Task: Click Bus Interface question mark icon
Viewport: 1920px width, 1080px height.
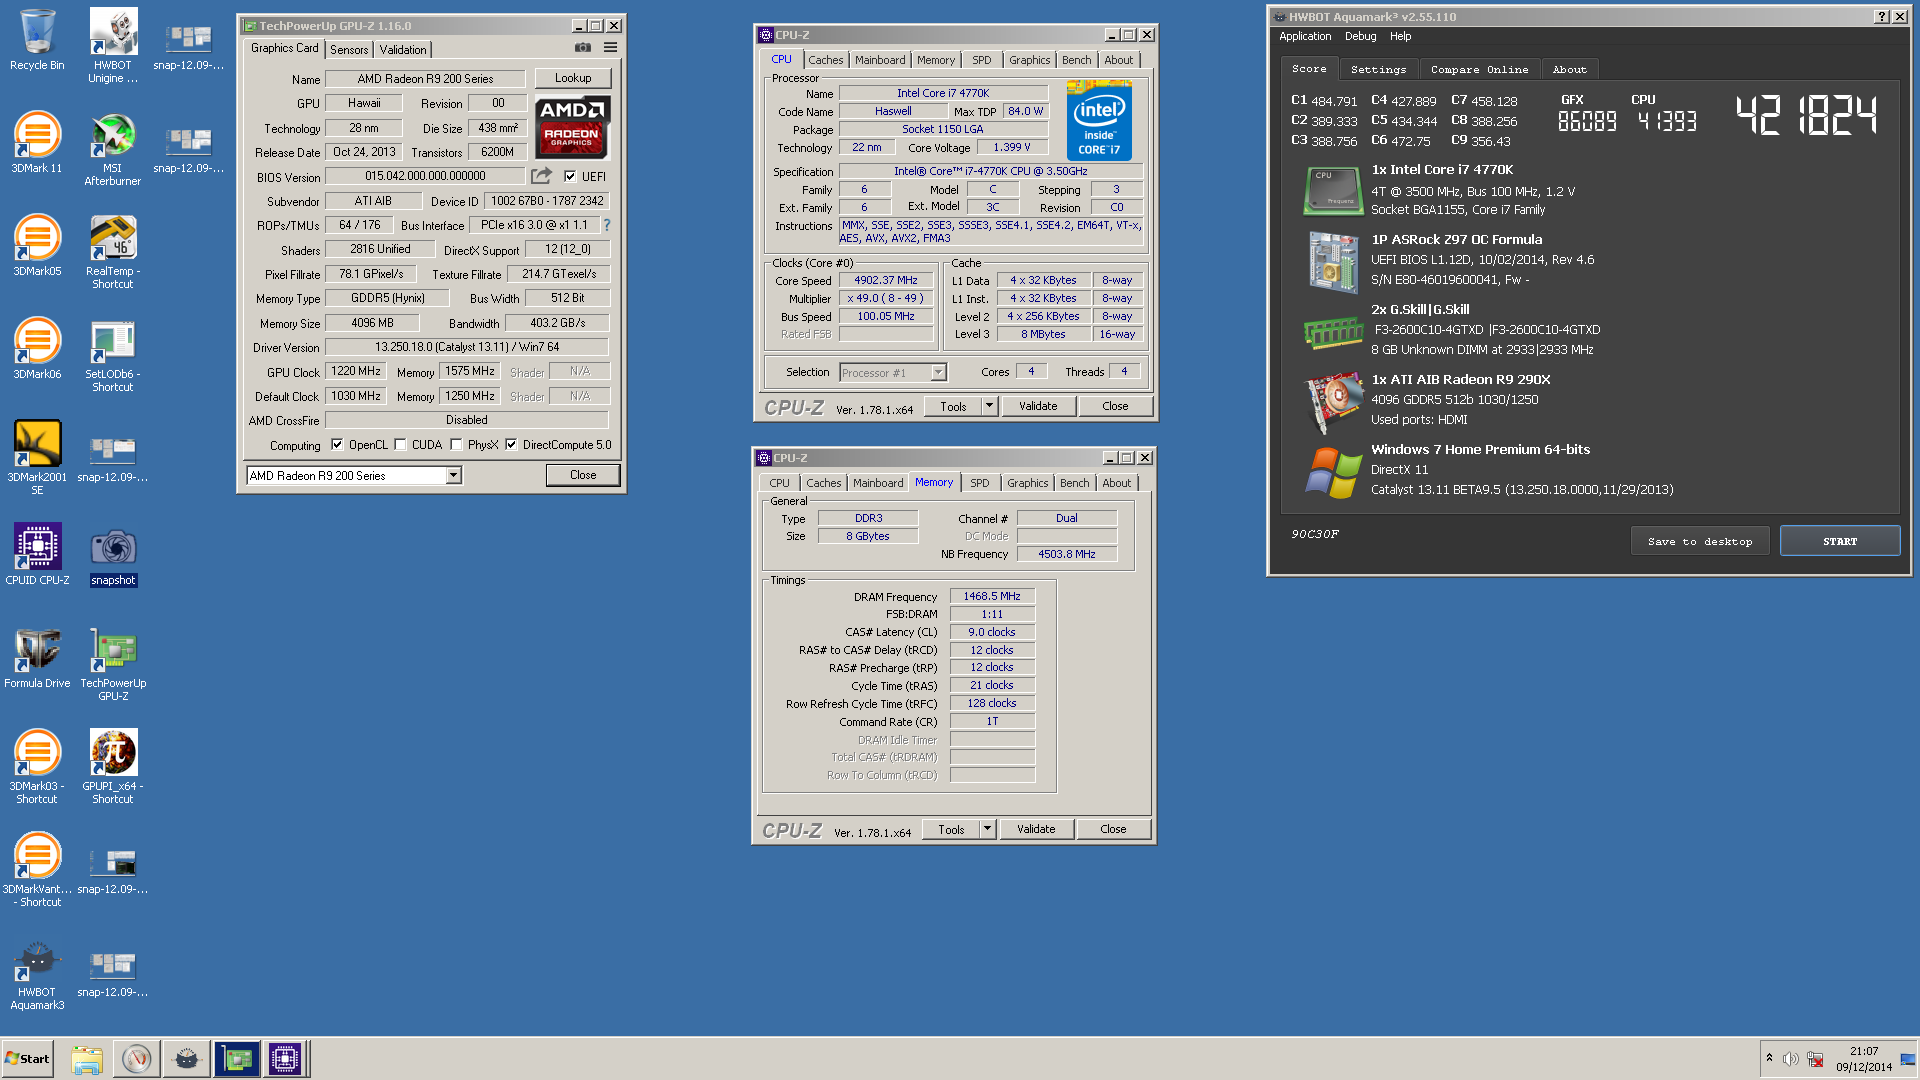Action: tap(606, 225)
